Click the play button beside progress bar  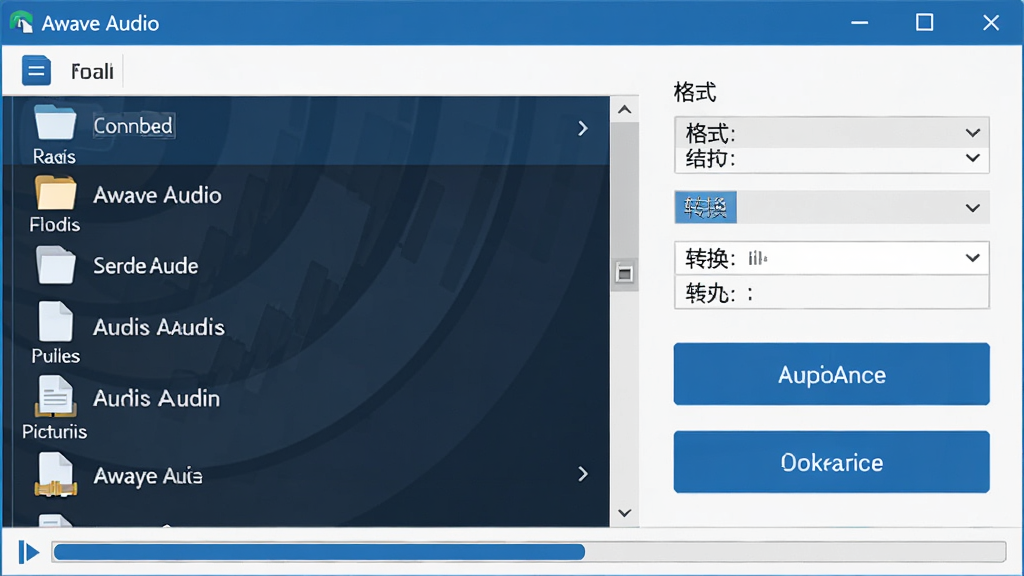[x=28, y=552]
